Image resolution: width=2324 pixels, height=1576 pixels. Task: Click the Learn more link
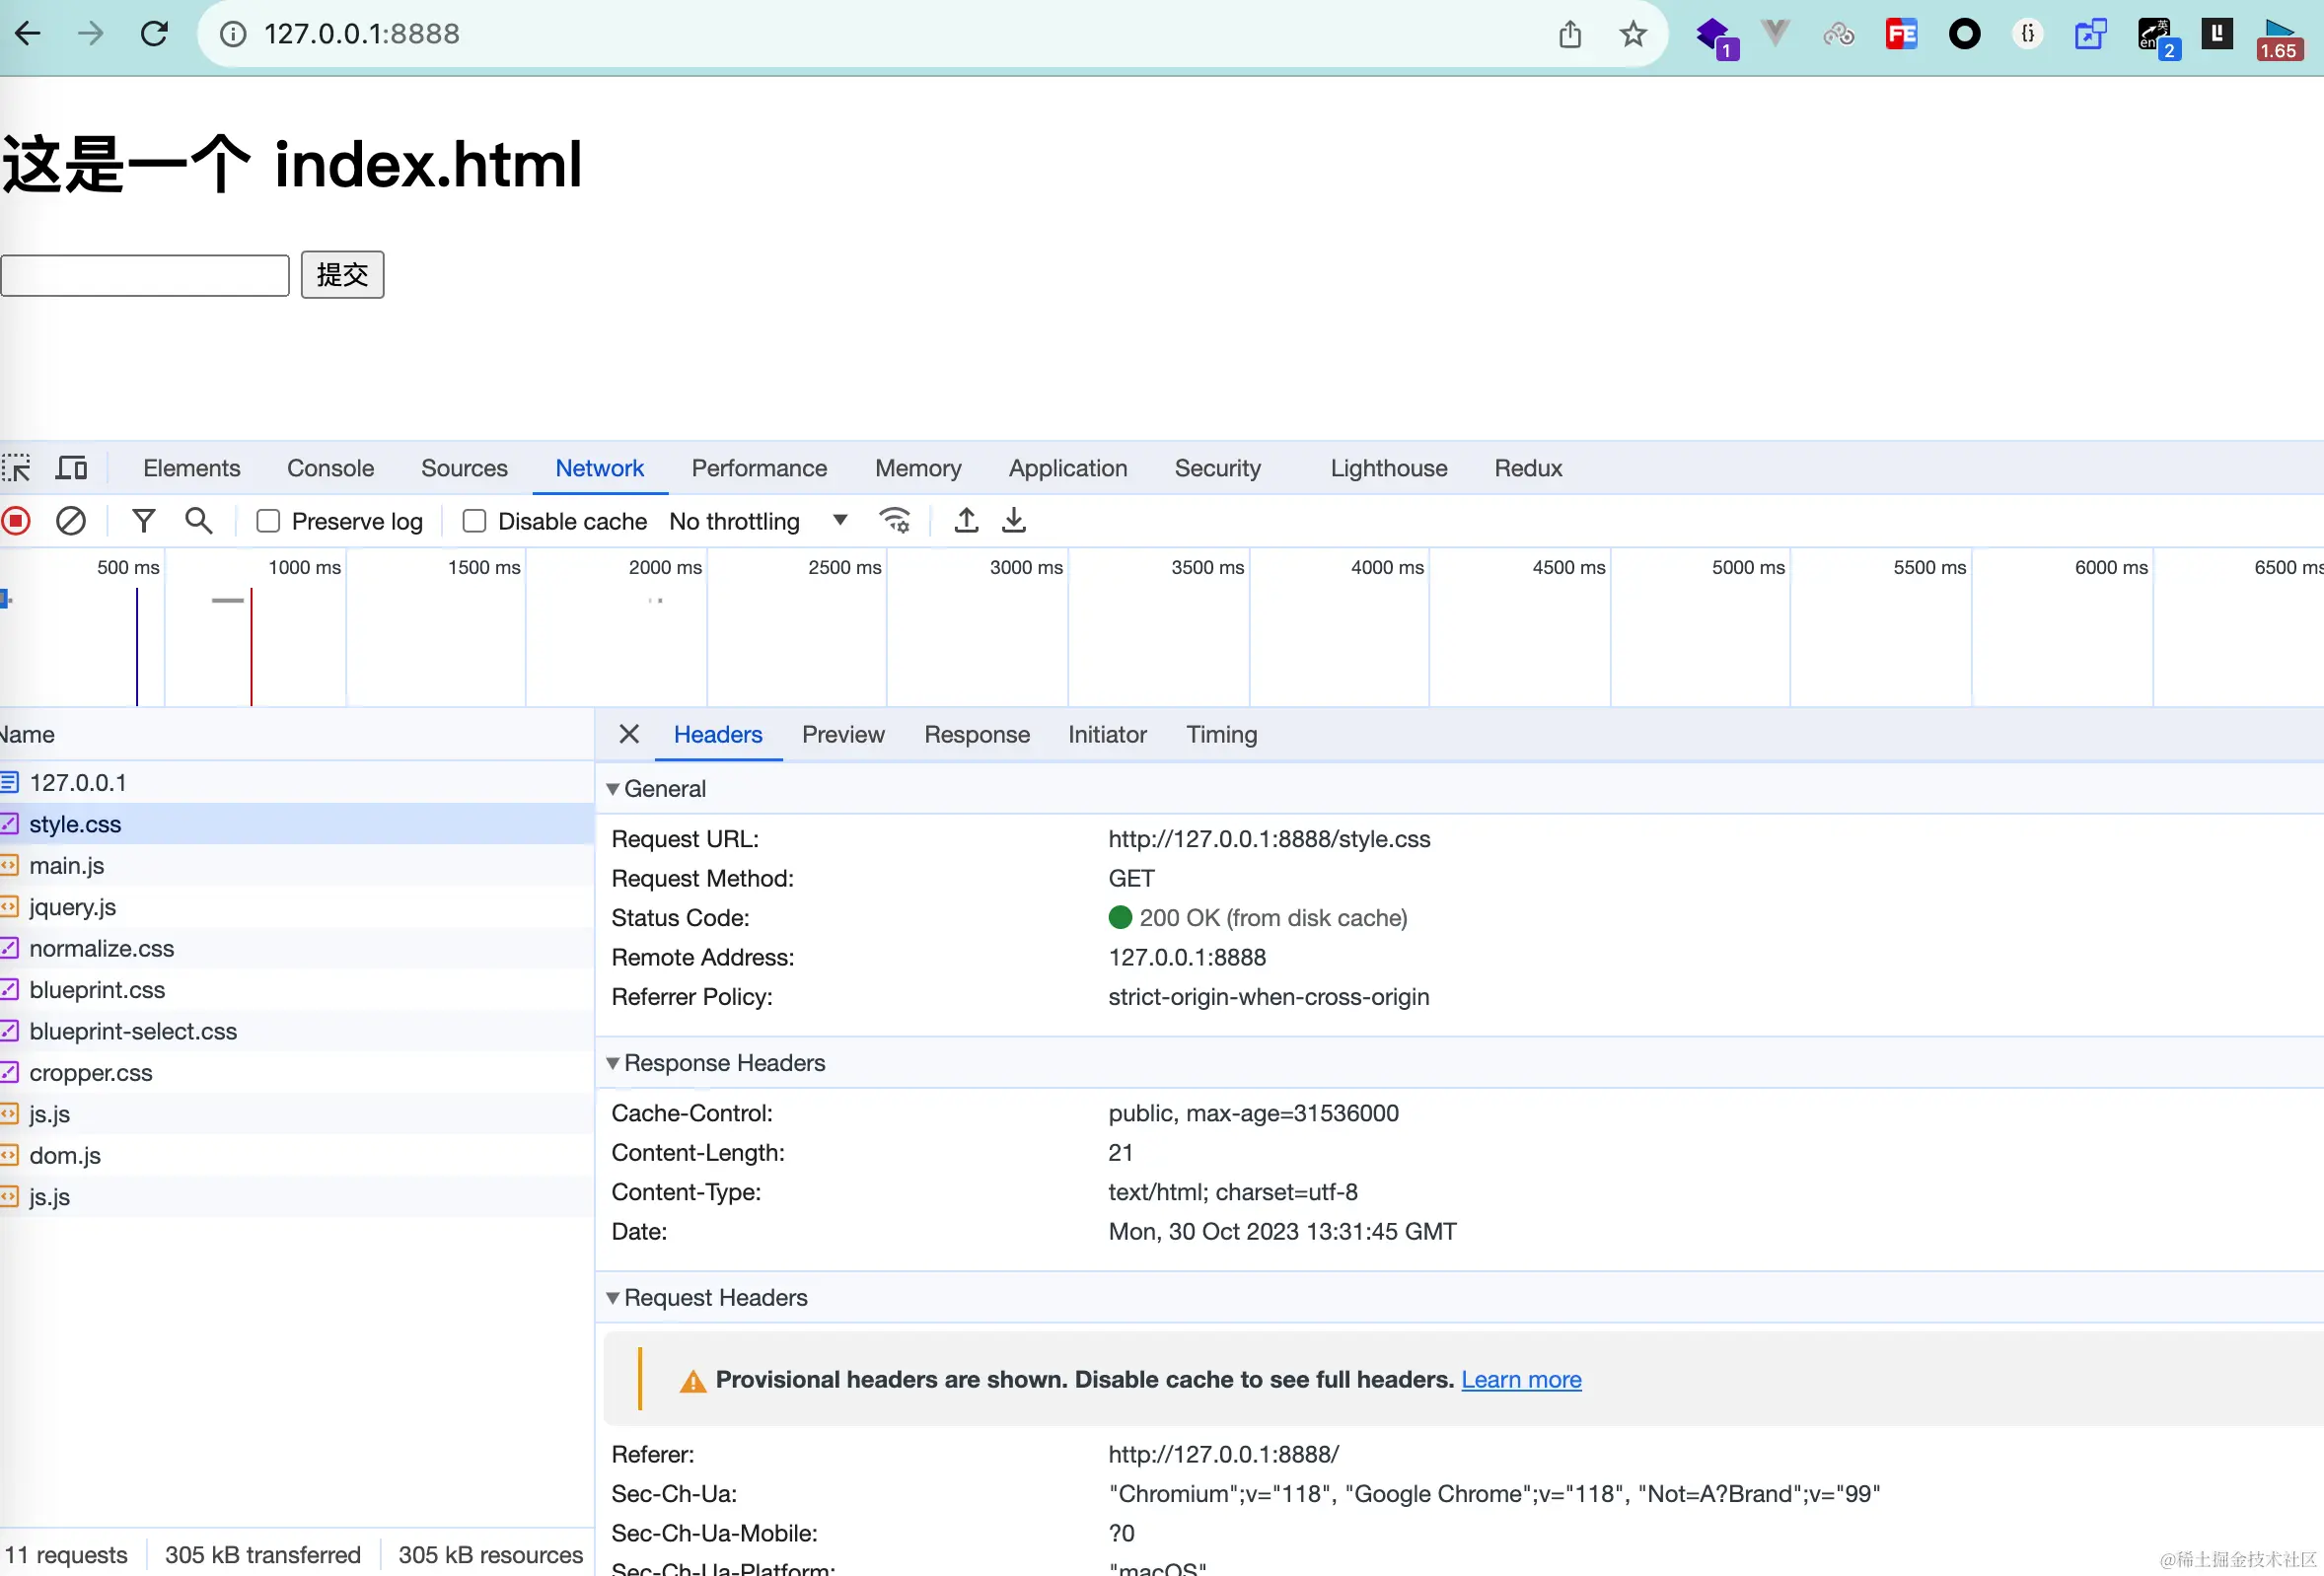click(1520, 1380)
